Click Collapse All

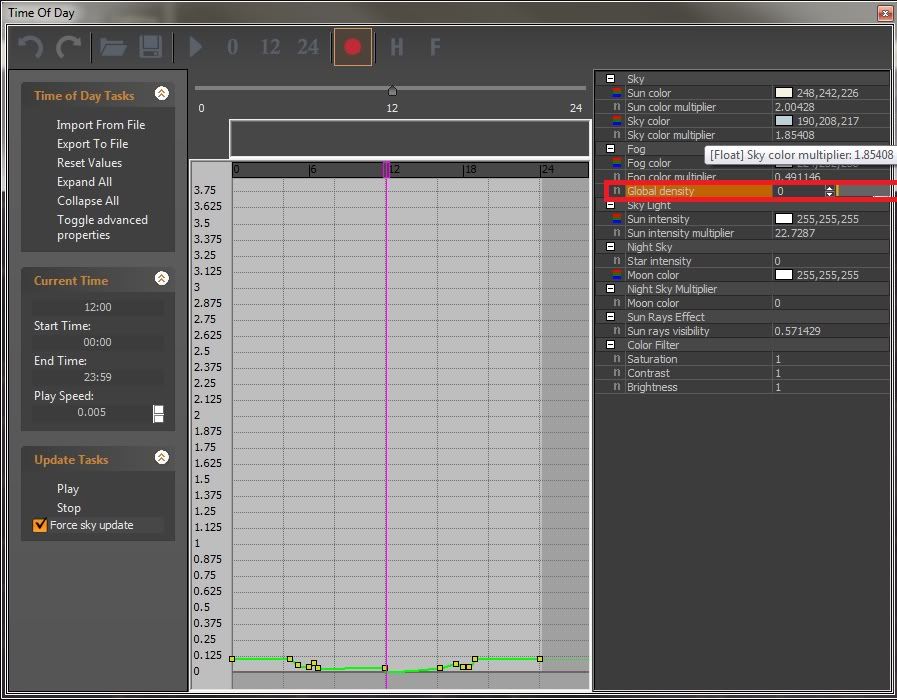click(x=88, y=201)
